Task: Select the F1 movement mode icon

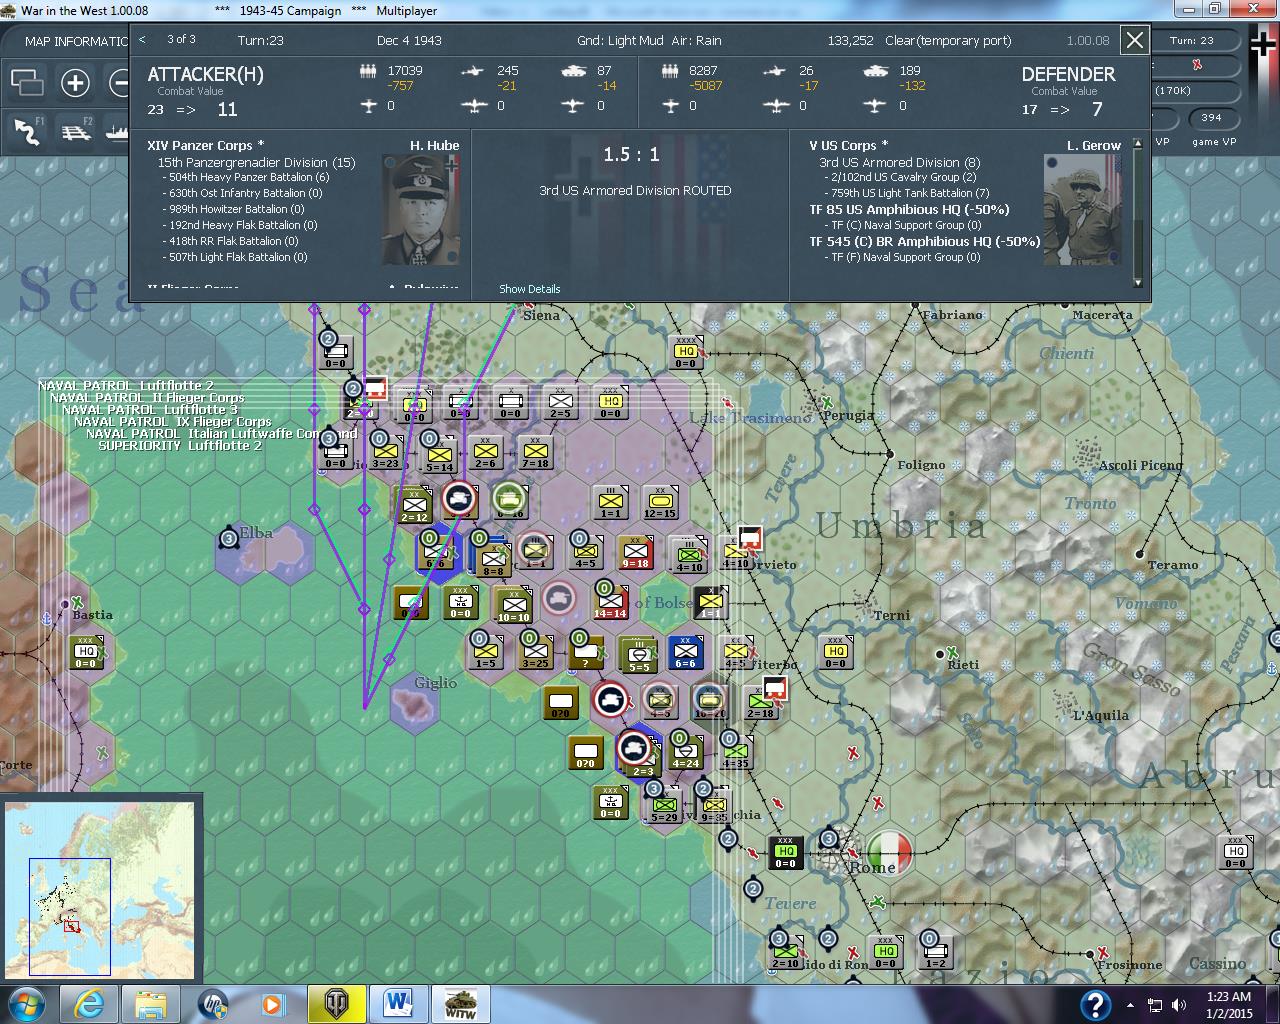Action: point(29,132)
